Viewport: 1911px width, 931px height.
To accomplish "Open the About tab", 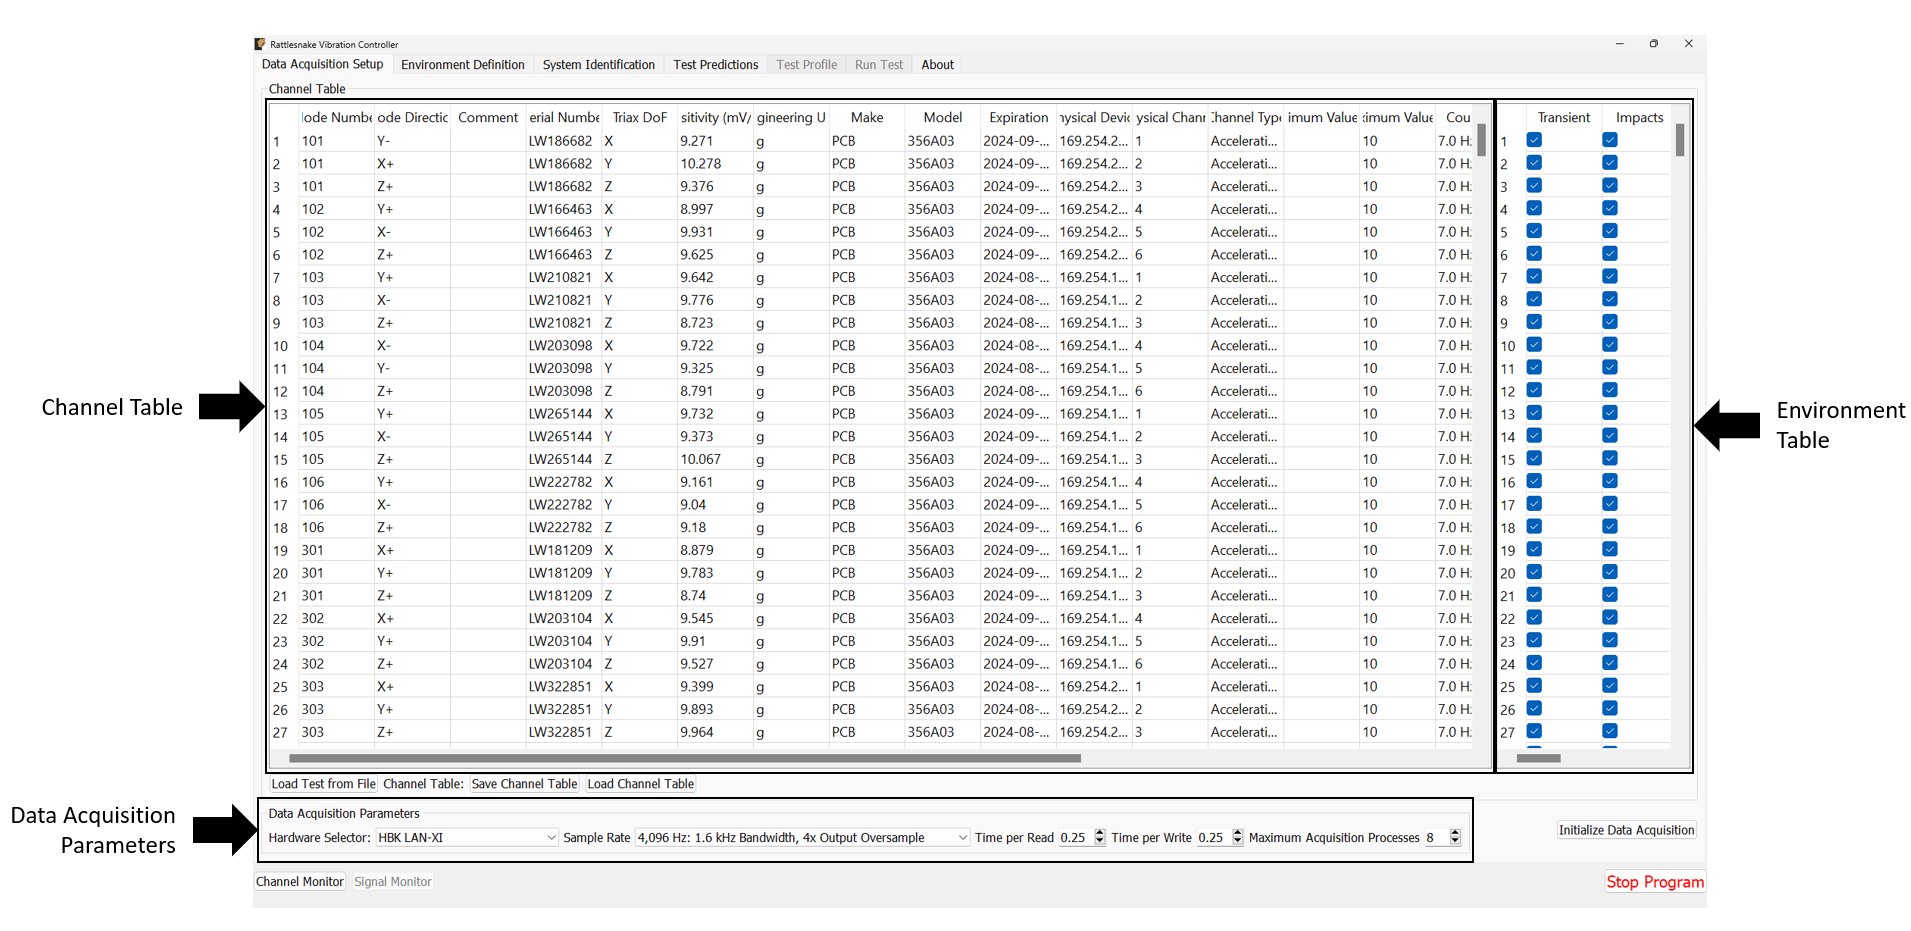I will coord(936,64).
